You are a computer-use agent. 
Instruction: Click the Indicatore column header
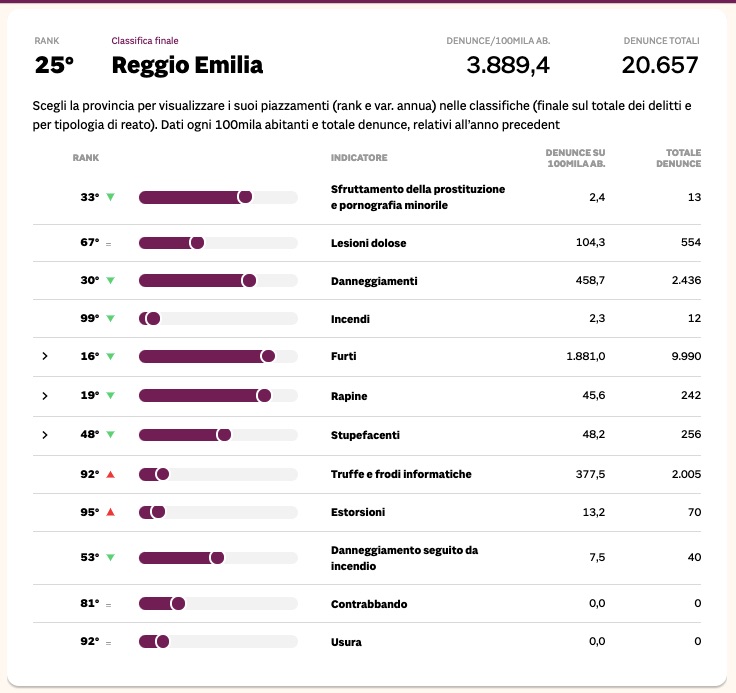pos(359,158)
